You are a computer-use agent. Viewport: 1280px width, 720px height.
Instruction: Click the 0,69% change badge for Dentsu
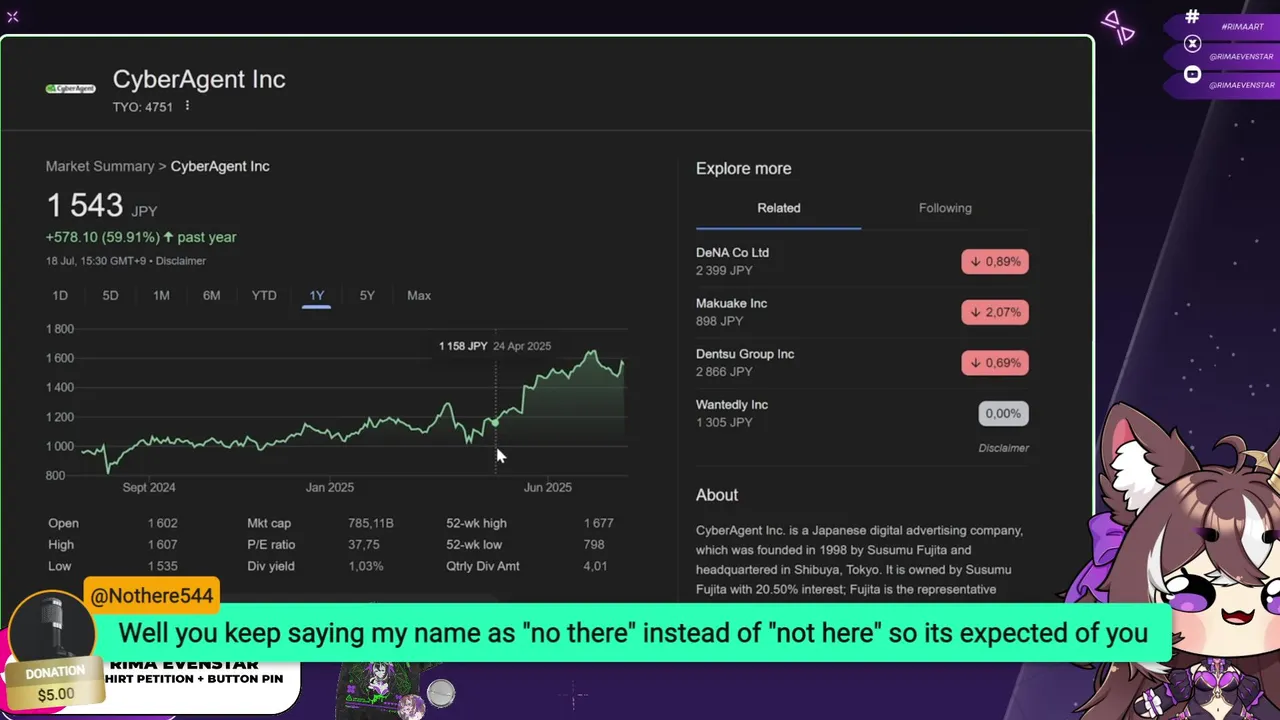995,363
